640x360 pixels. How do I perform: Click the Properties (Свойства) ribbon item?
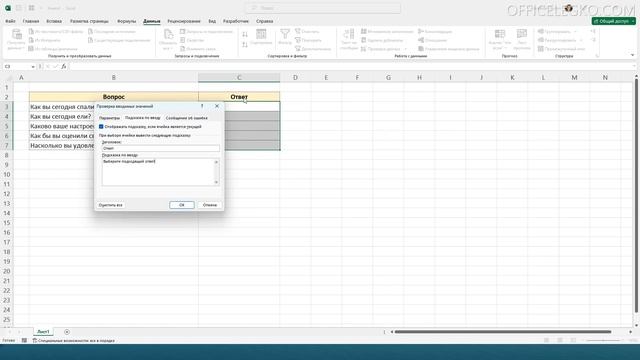click(192, 40)
